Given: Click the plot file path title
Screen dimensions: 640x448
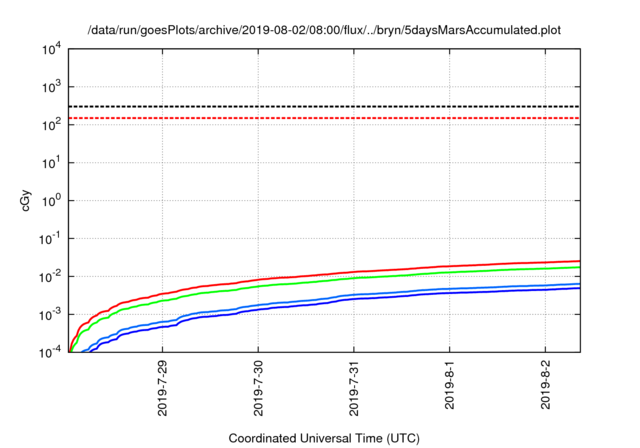Looking at the screenshot, I should tap(324, 30).
